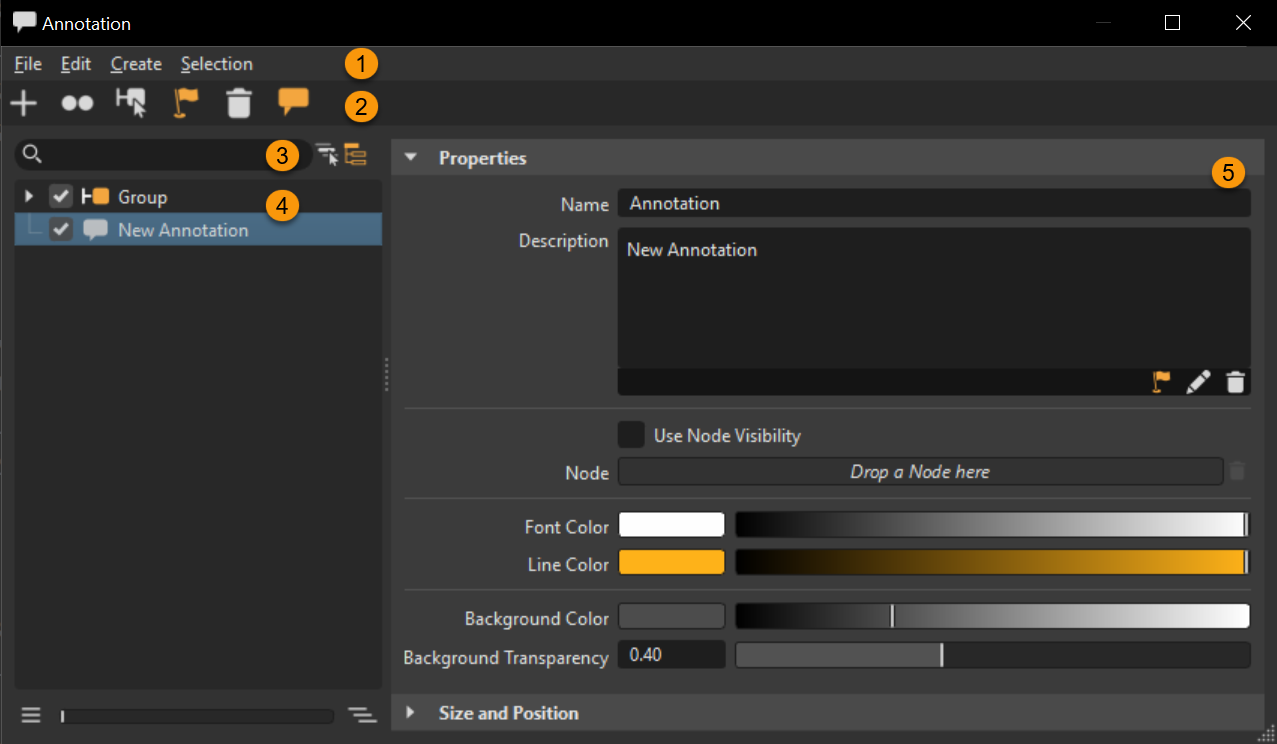Click the Name label
The height and width of the screenshot is (744, 1277).
585,204
